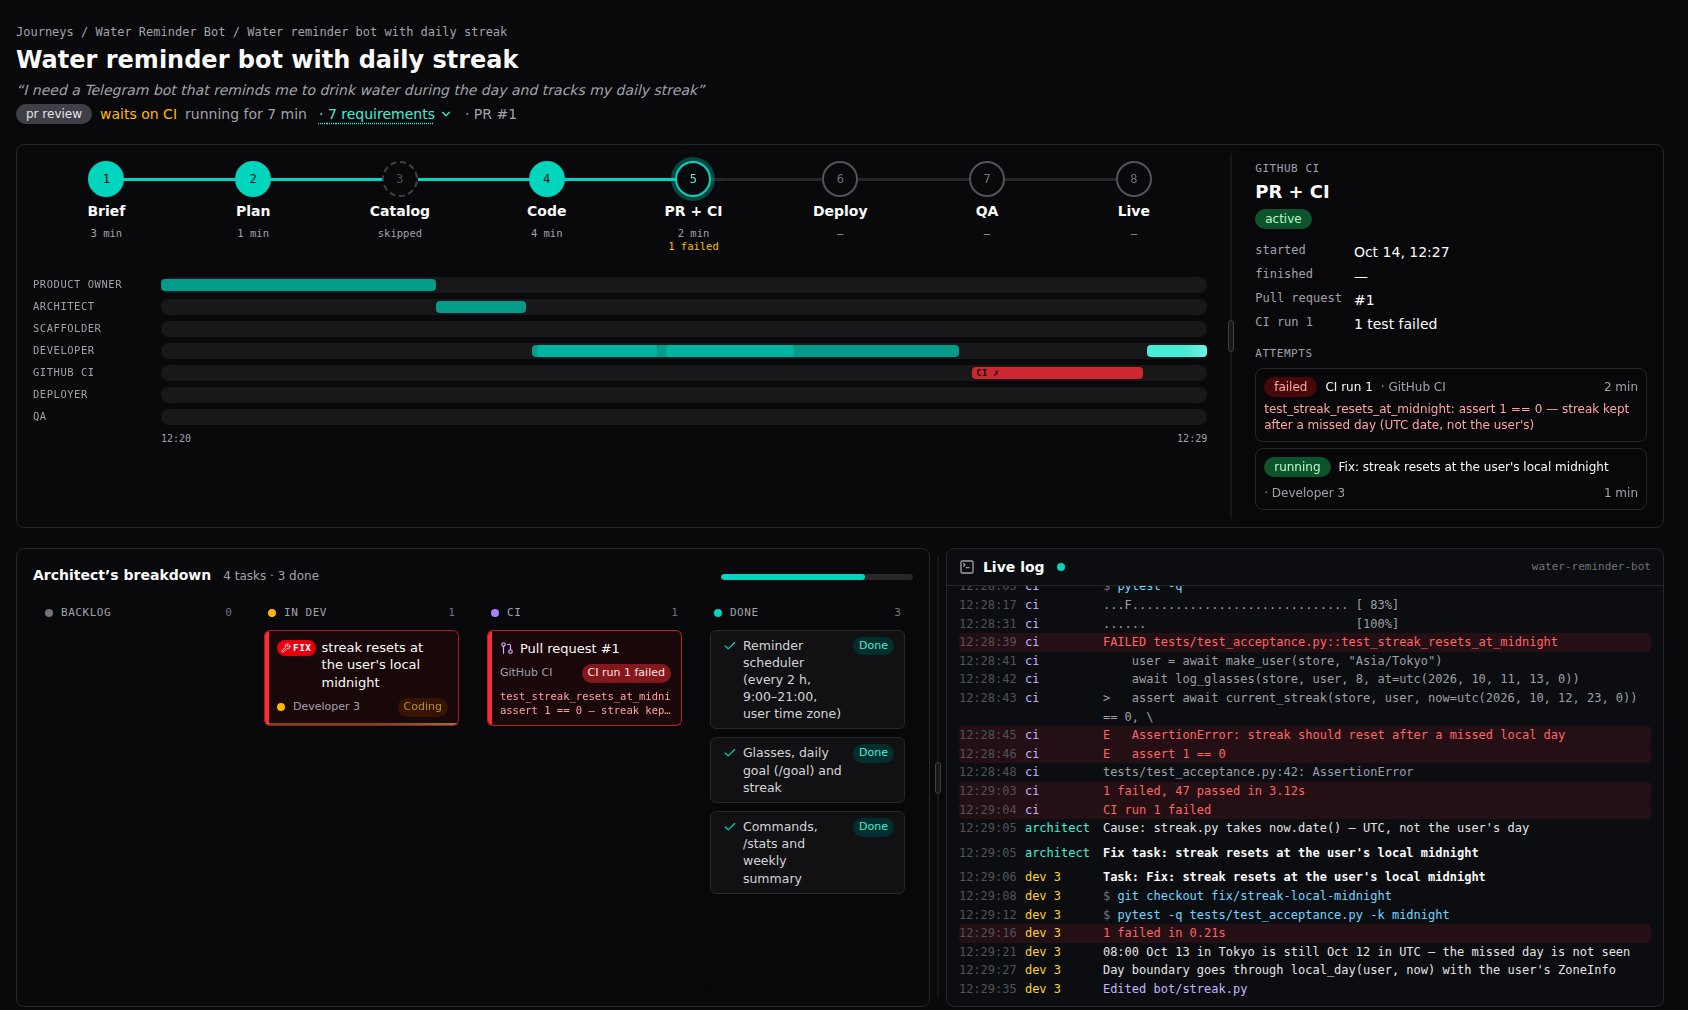Screen dimensions: 1688x1010
Task: Select the Code stage circle
Action: [546, 179]
